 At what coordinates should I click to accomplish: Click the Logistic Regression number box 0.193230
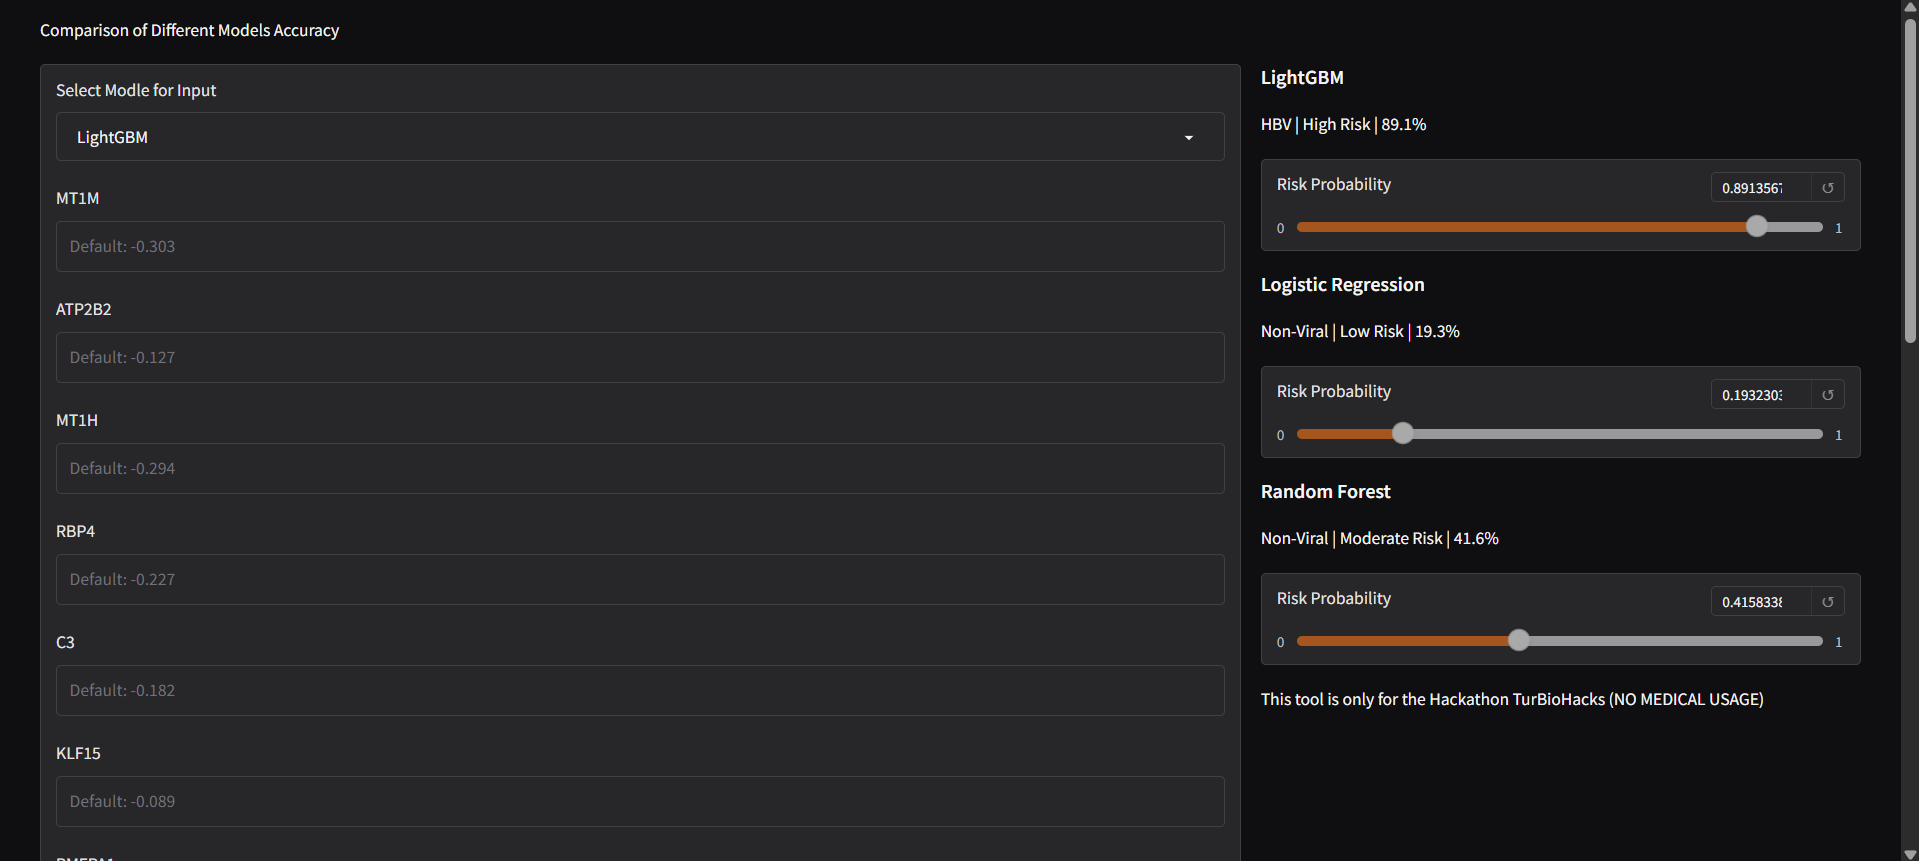click(1761, 395)
